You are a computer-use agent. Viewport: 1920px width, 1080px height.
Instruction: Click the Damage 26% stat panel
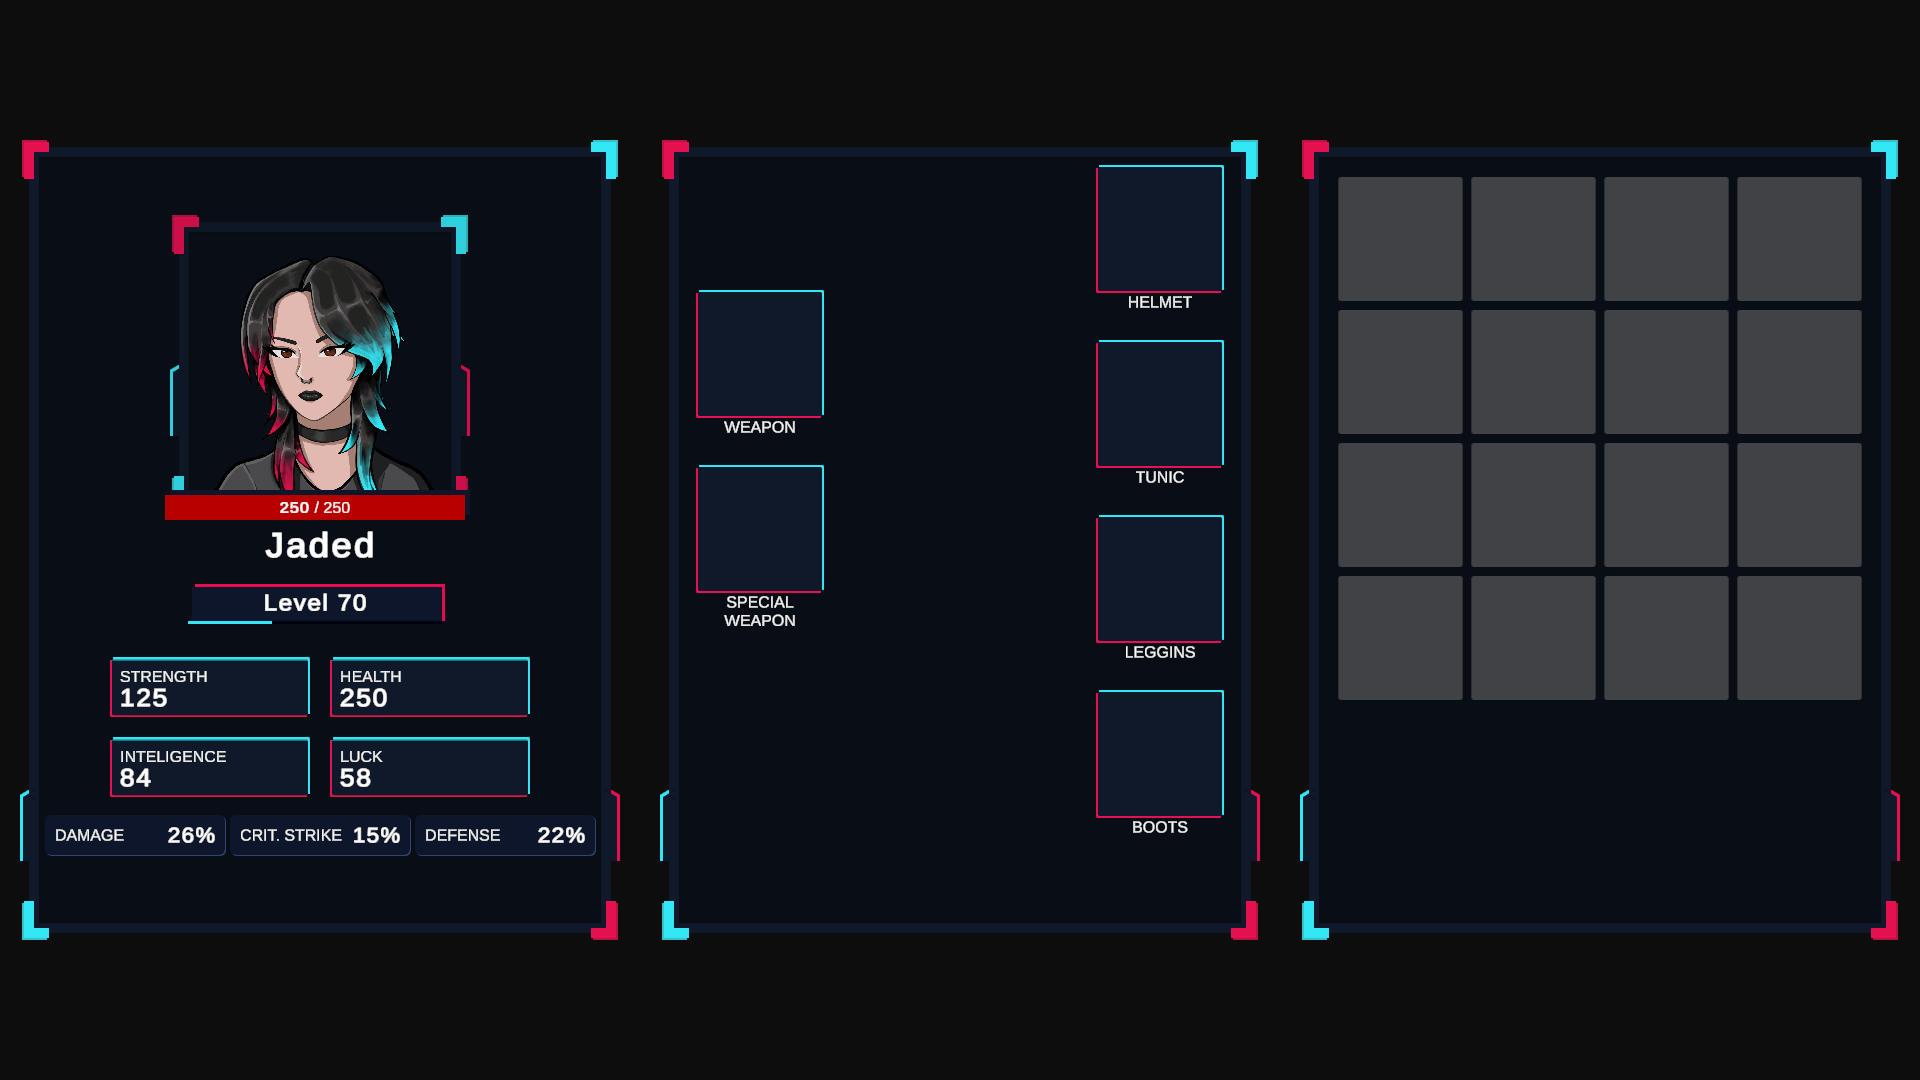(x=135, y=835)
